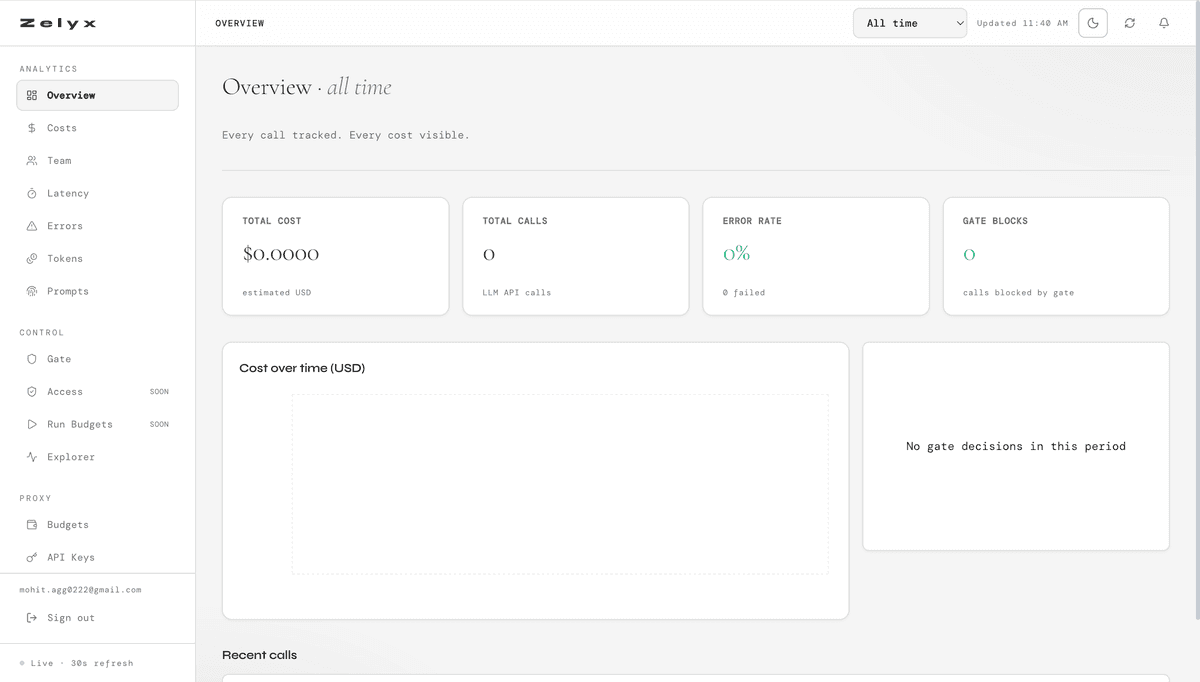This screenshot has height=682, width=1200.
Task: Click the Total Cost card
Action: (335, 256)
